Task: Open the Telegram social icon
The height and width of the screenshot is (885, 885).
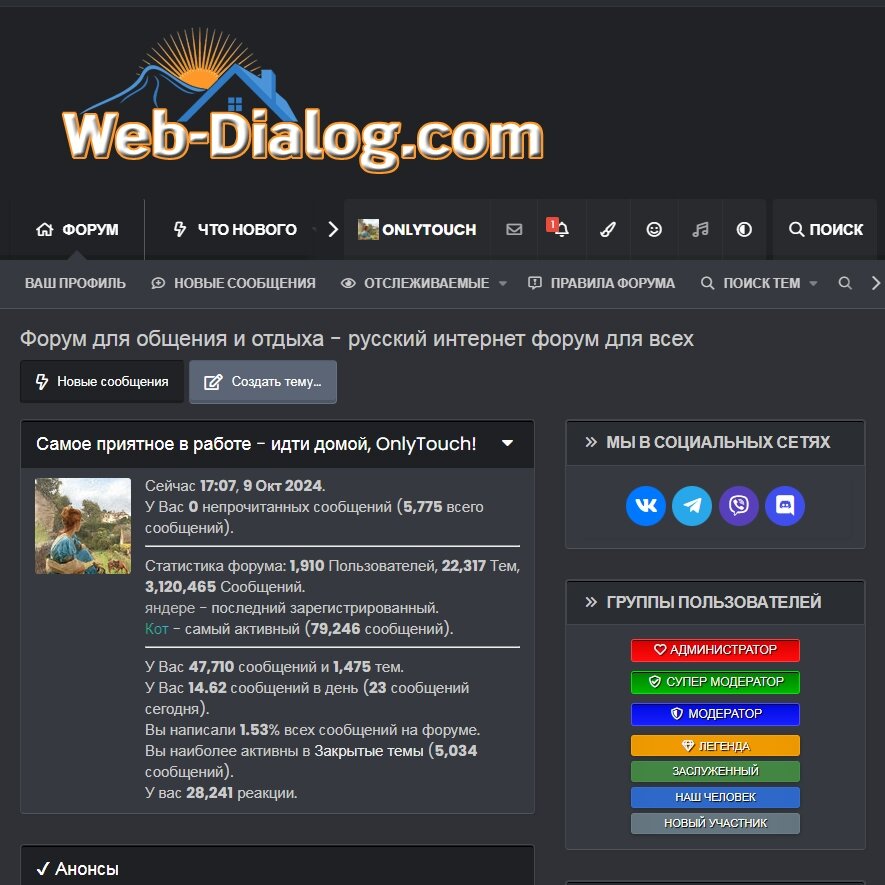Action: pyautogui.click(x=692, y=505)
